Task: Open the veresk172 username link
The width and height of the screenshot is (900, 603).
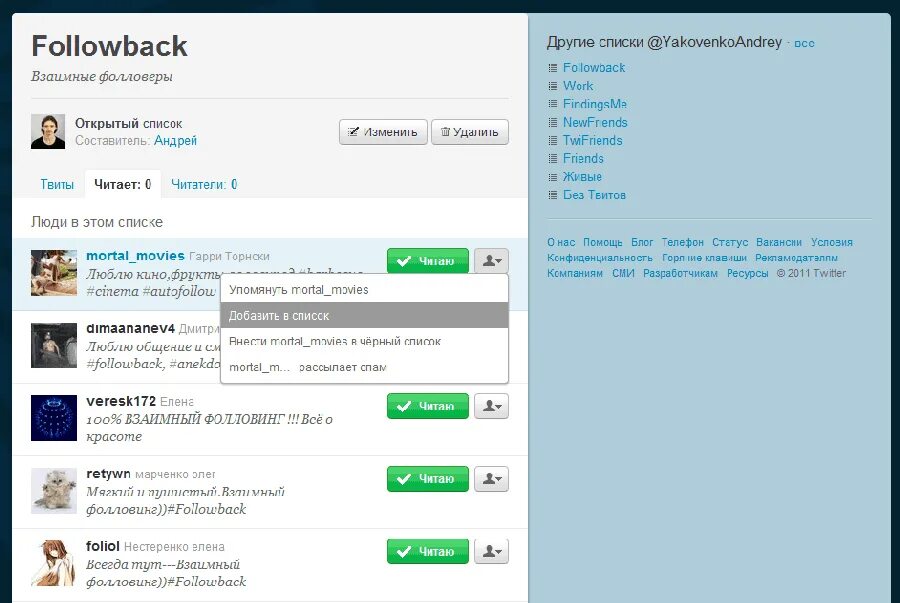Action: pos(121,401)
